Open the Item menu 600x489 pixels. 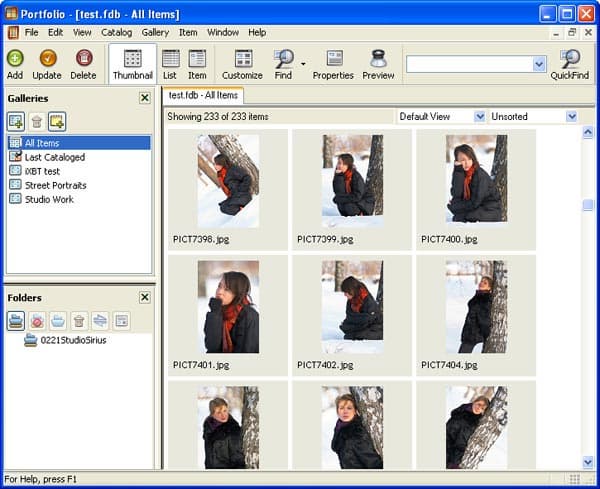point(188,33)
